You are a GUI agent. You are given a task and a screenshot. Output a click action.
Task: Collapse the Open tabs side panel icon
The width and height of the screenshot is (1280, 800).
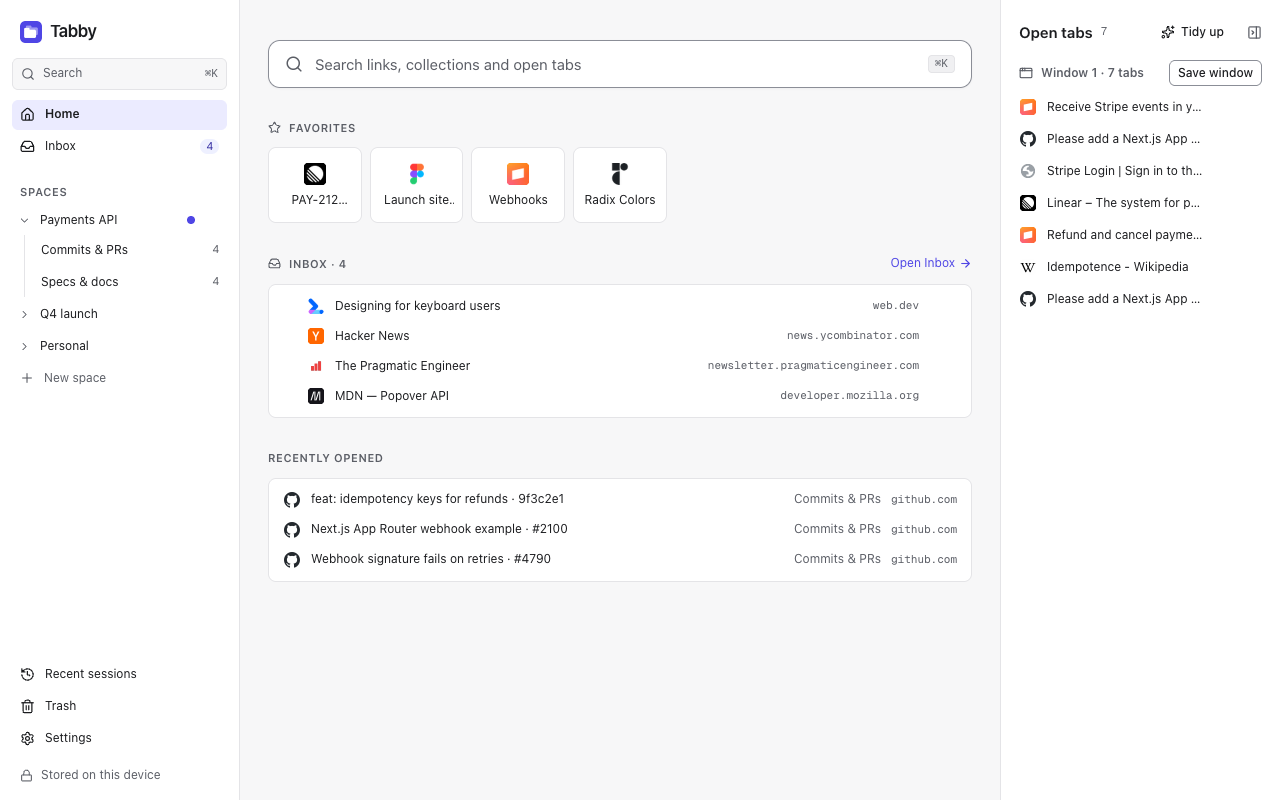click(x=1254, y=32)
